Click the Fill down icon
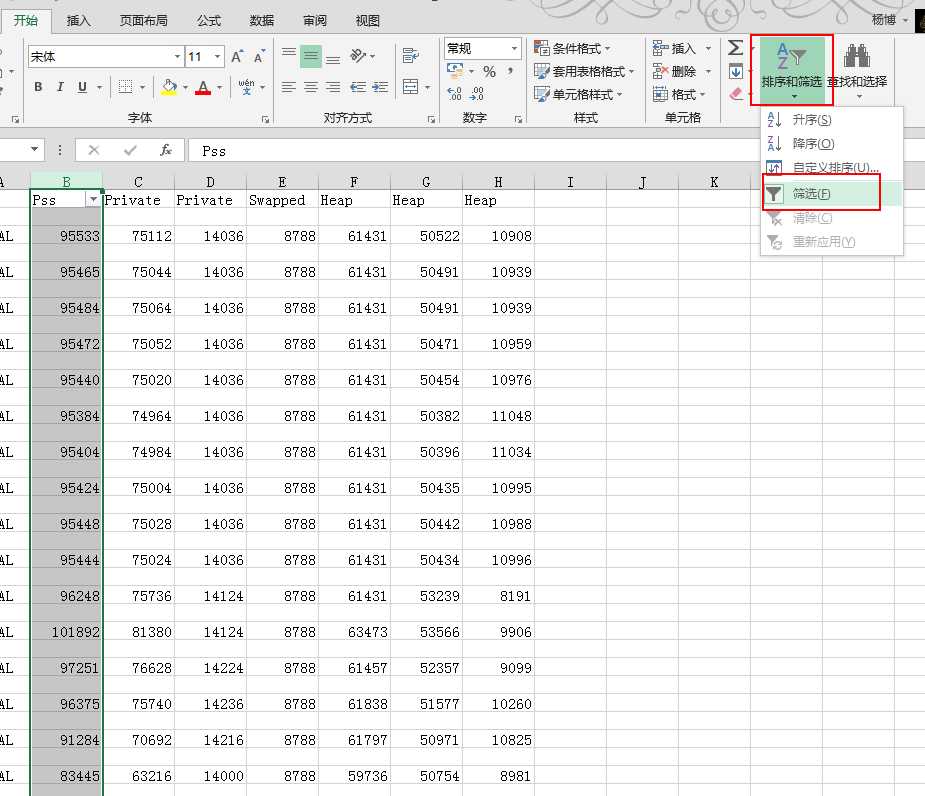This screenshot has height=796, width=925. pos(736,72)
